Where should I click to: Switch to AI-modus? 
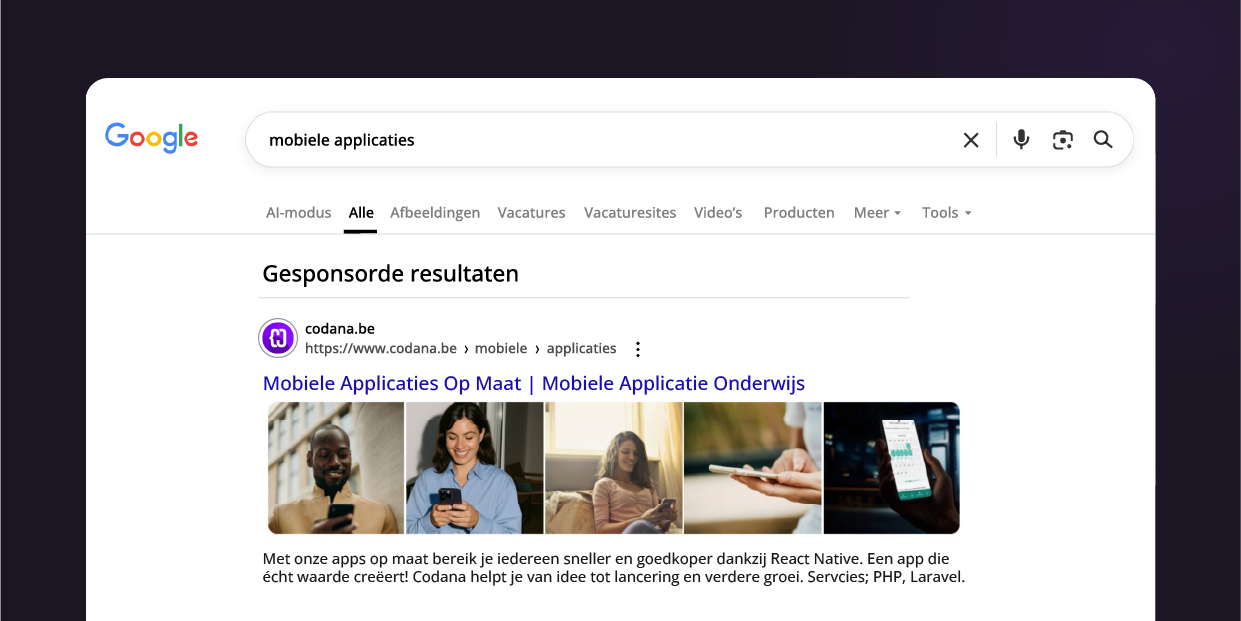click(298, 212)
